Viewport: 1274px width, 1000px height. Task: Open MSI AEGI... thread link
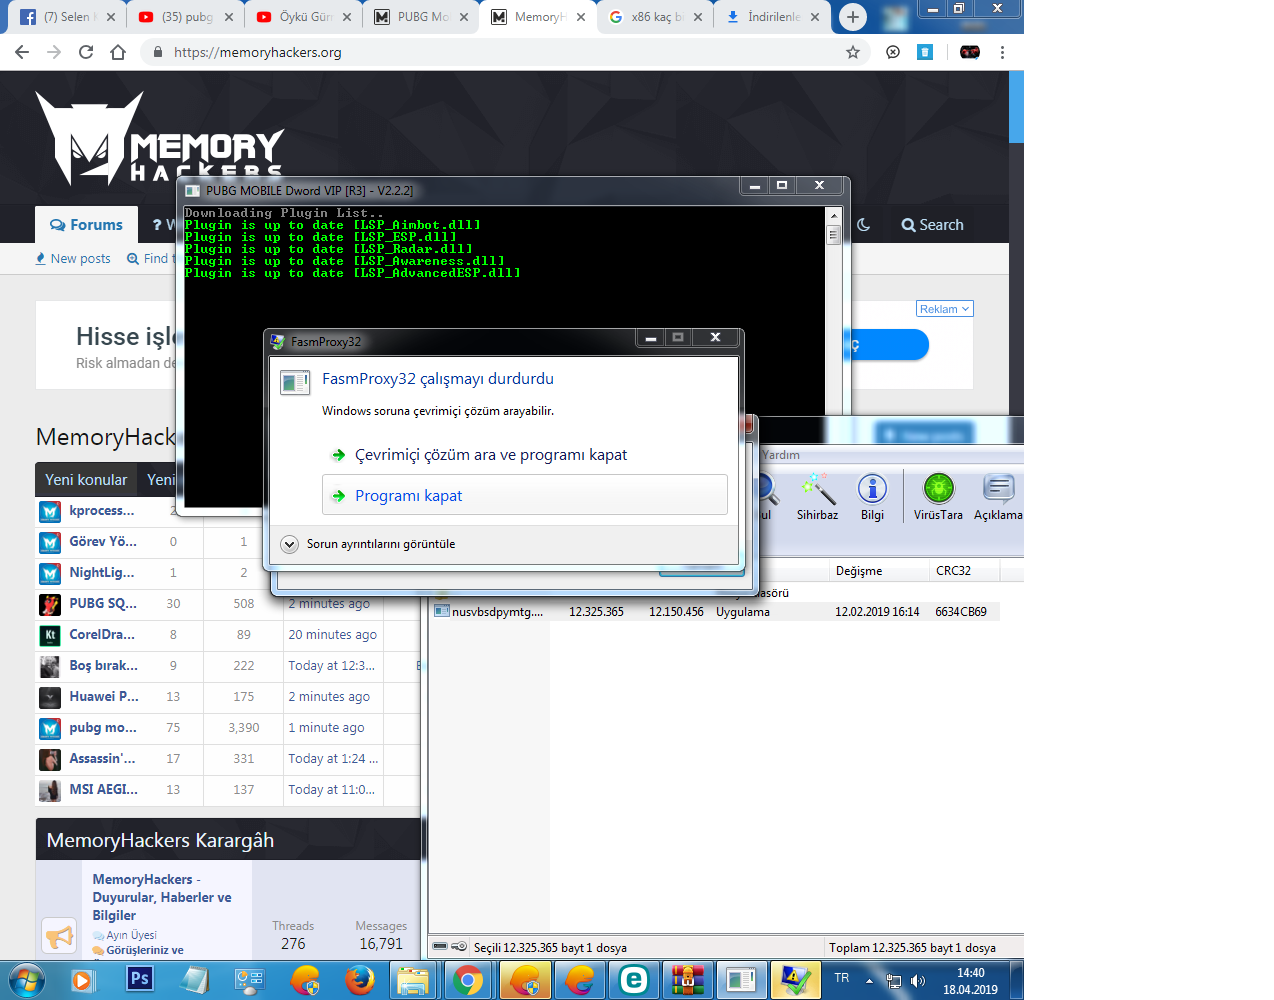click(104, 789)
